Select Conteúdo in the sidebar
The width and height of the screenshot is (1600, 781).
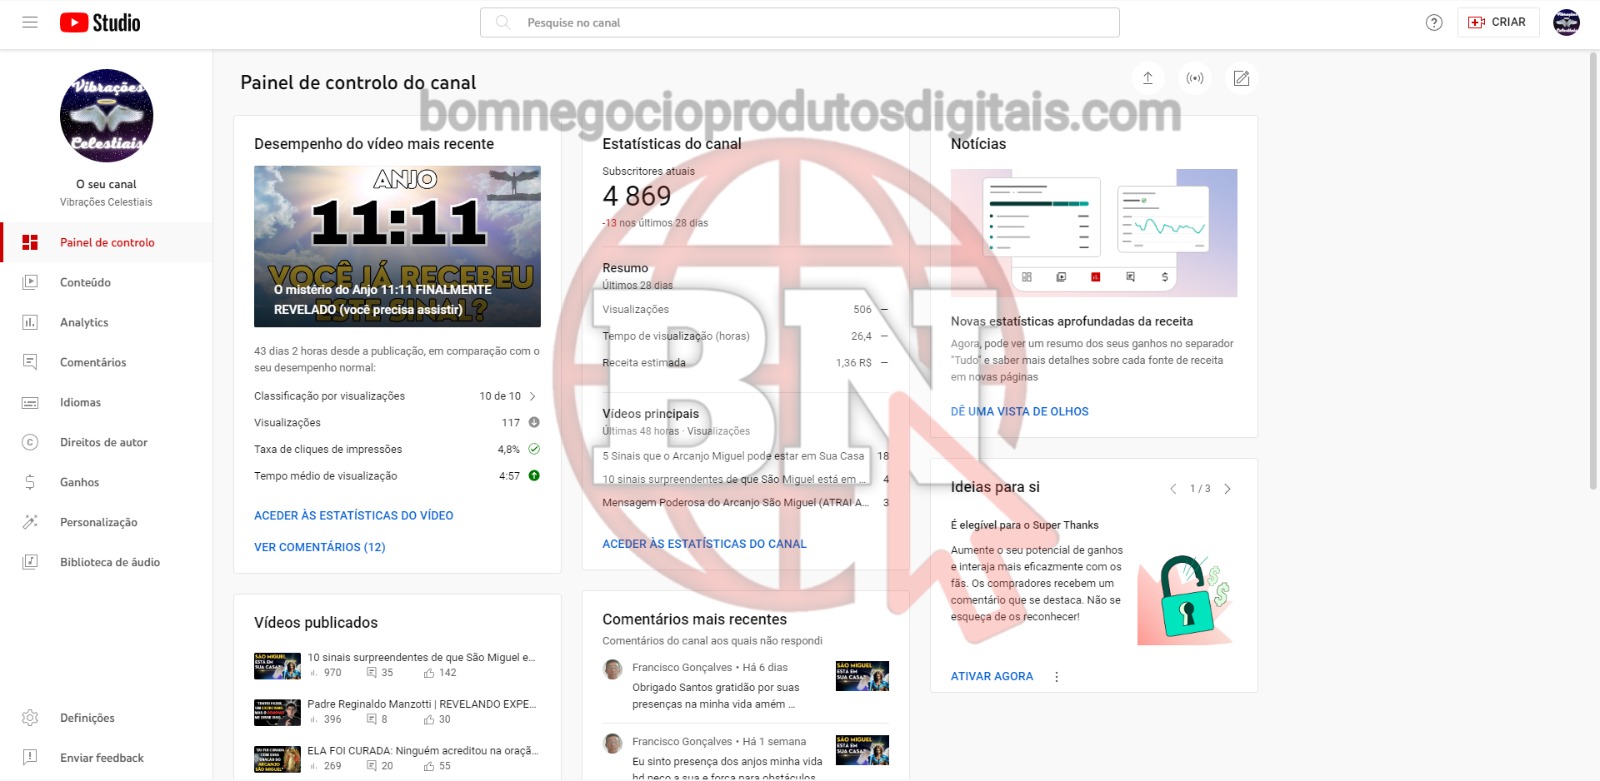(85, 282)
